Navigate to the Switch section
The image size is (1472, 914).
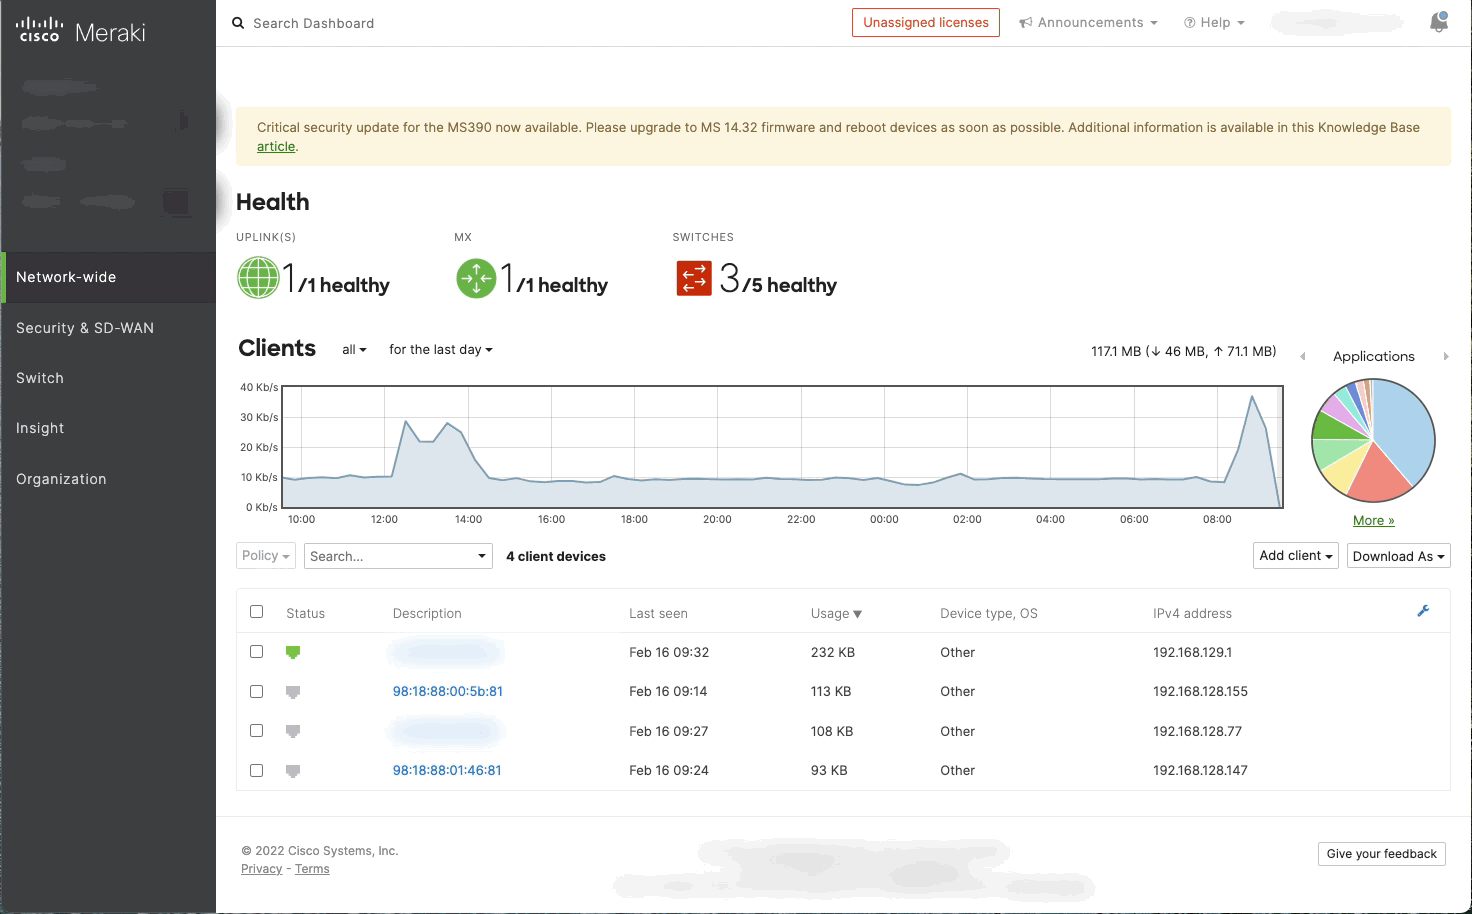coord(40,377)
